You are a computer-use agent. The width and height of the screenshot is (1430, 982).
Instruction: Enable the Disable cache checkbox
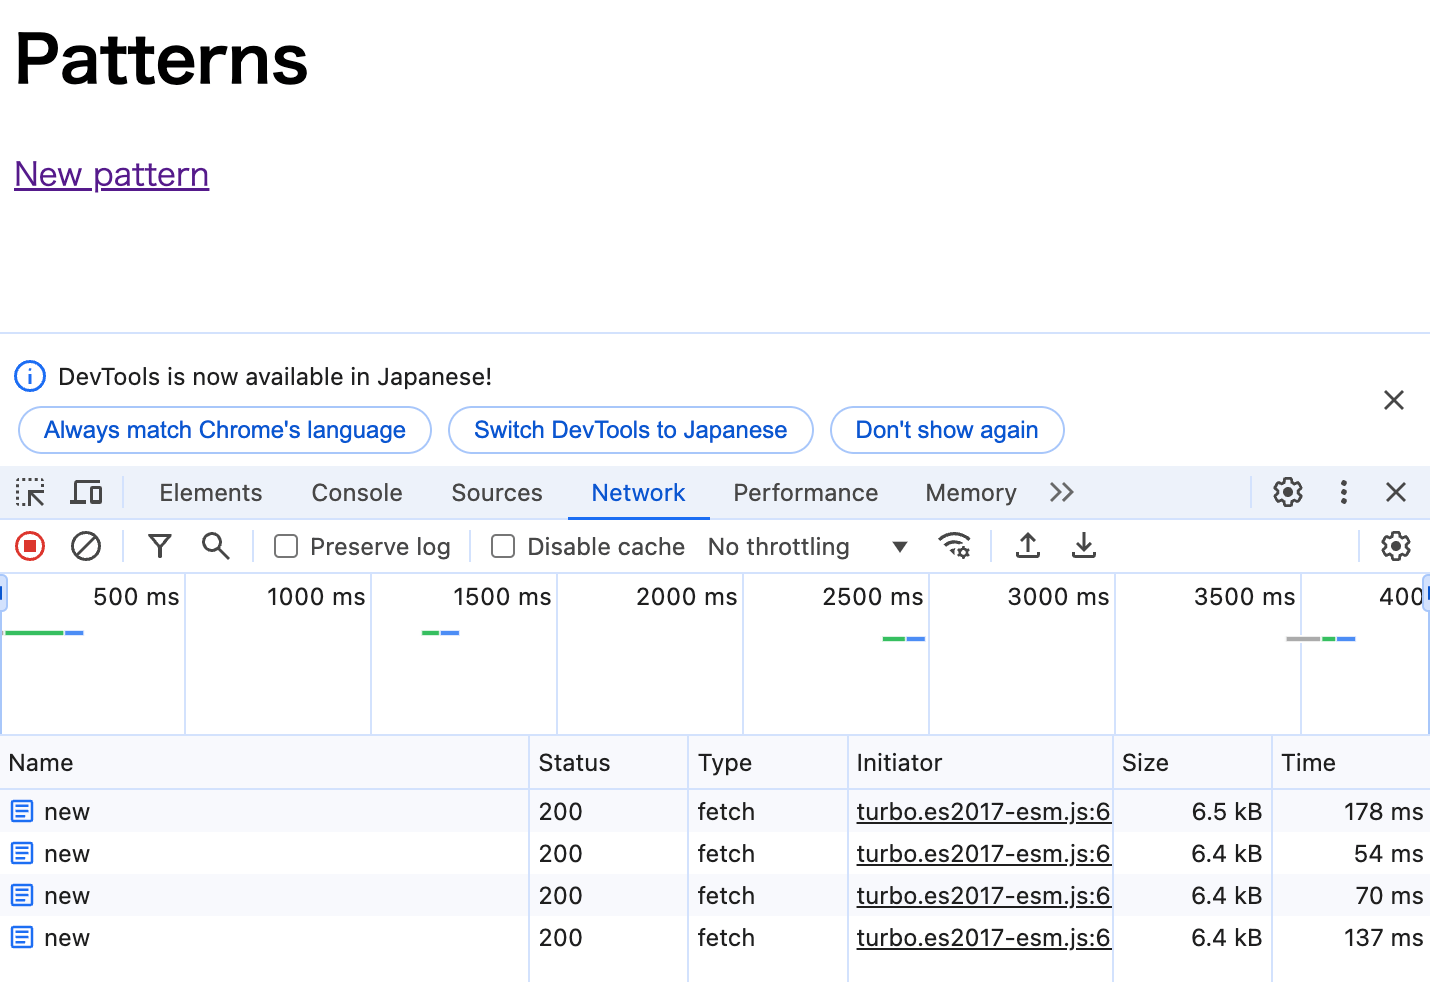503,546
